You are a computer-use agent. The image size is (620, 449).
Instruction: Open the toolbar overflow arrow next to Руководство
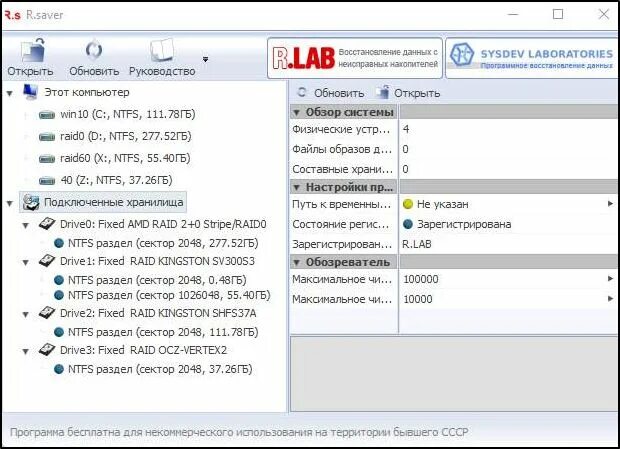(205, 59)
